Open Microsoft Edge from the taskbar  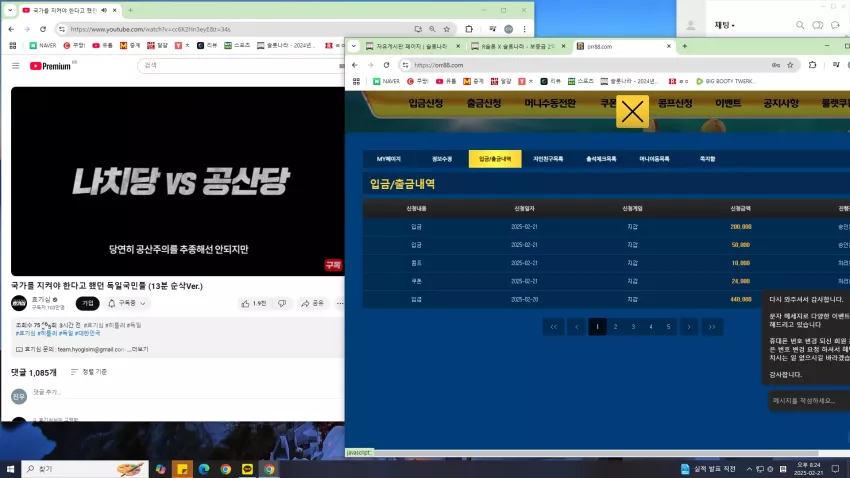[x=204, y=469]
